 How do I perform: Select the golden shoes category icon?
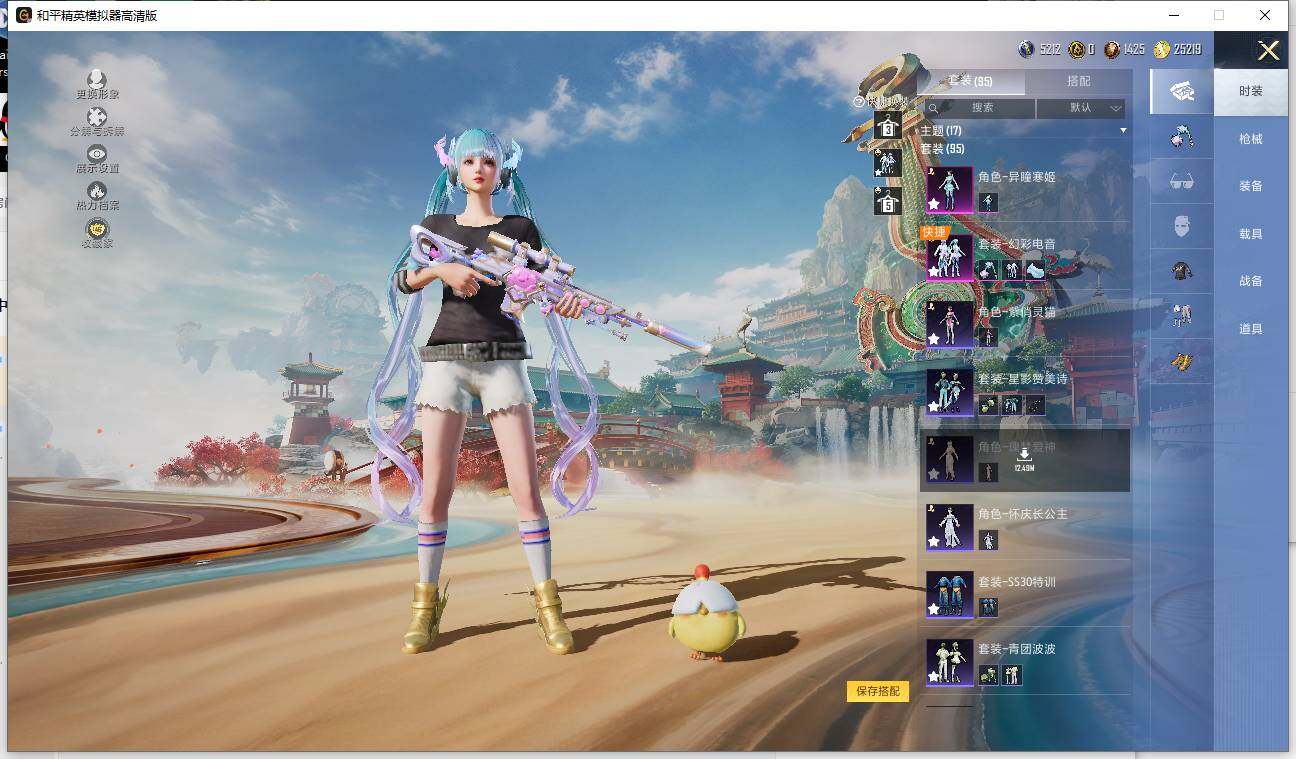coord(1182,363)
